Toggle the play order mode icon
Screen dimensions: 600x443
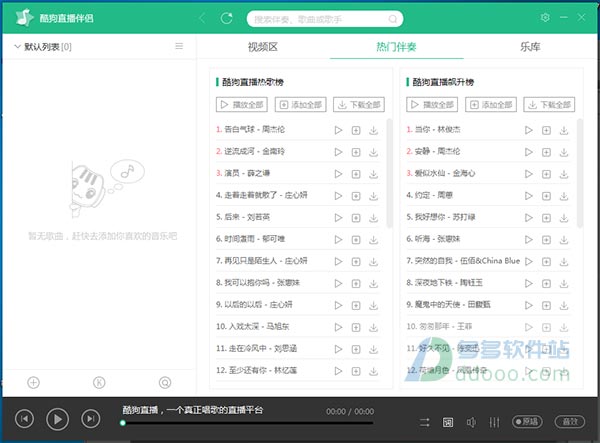pos(425,422)
